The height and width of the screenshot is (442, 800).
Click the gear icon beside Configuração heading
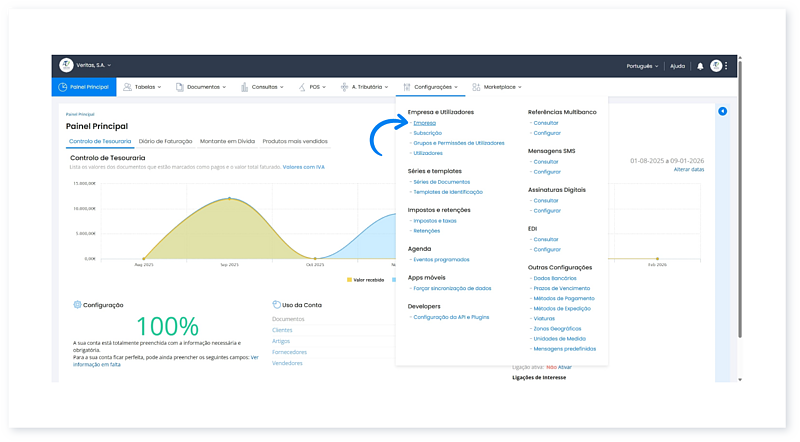(x=77, y=304)
